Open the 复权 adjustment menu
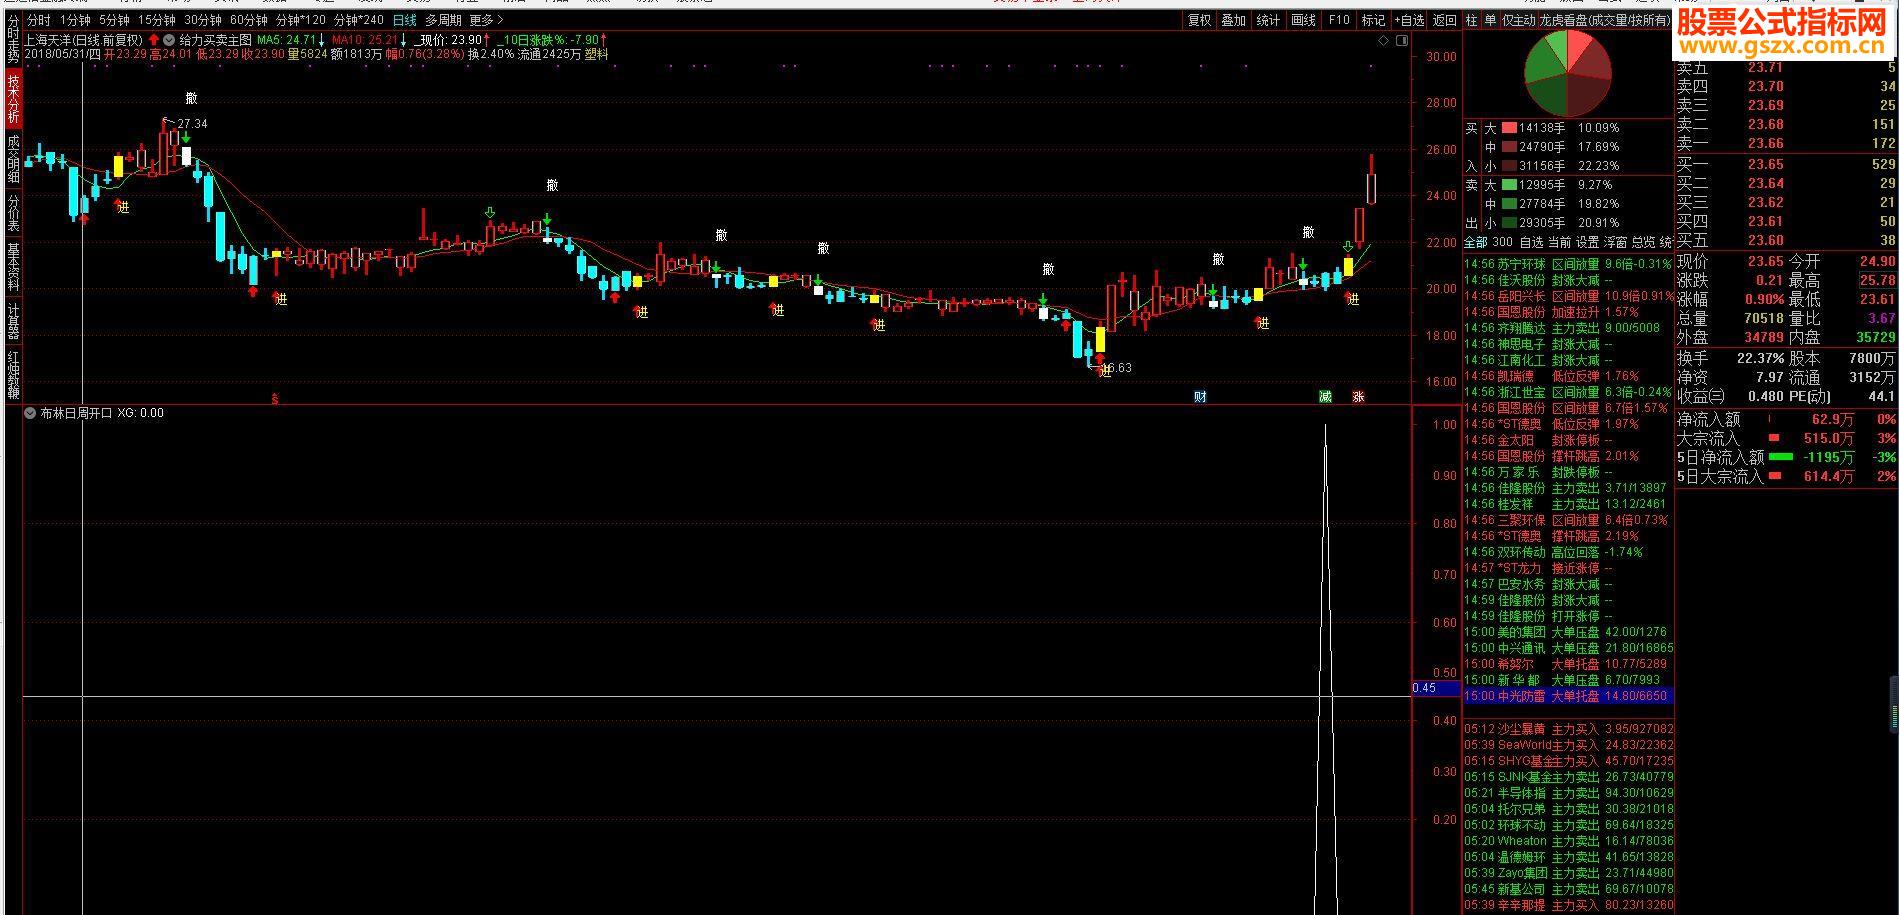 tap(1199, 20)
